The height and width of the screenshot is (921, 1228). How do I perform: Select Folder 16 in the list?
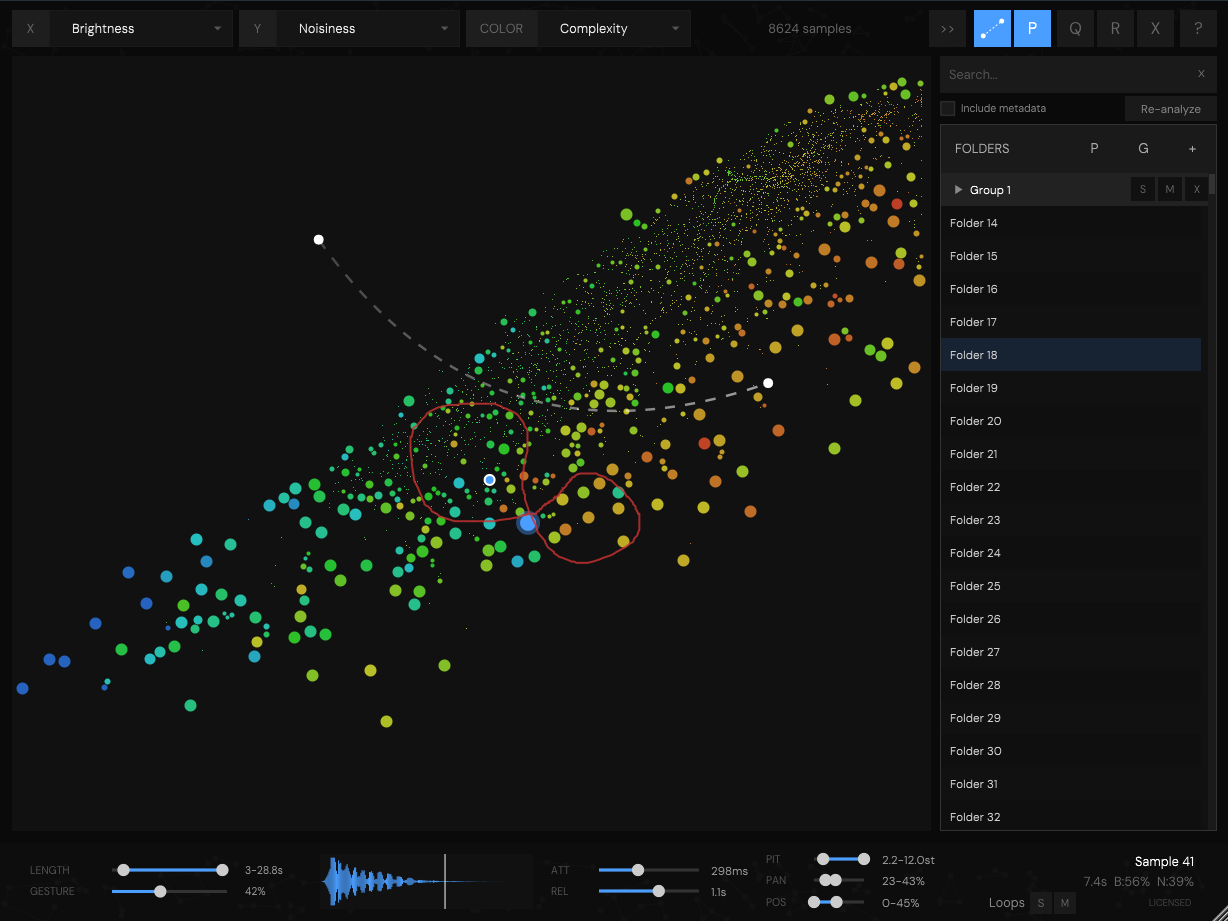pos(1071,289)
